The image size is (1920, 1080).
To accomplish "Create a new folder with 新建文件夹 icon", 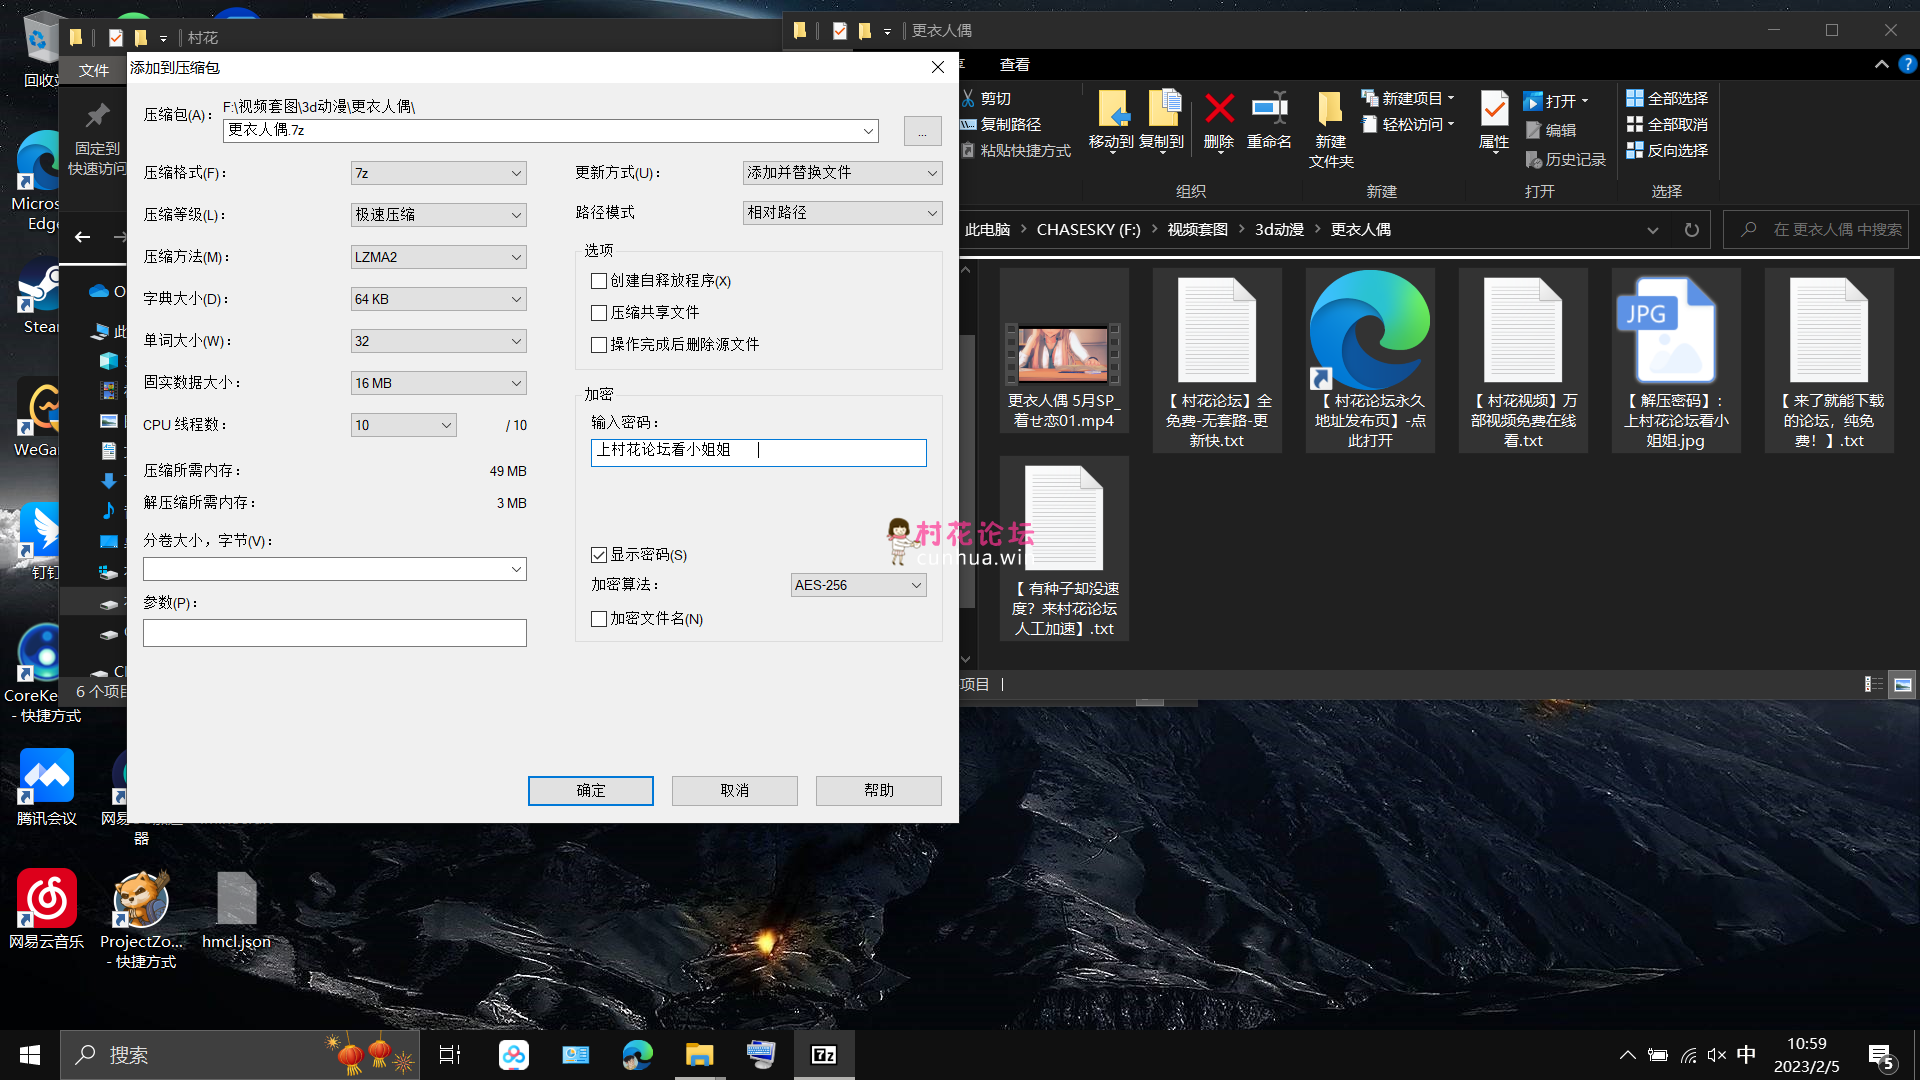I will [1331, 129].
